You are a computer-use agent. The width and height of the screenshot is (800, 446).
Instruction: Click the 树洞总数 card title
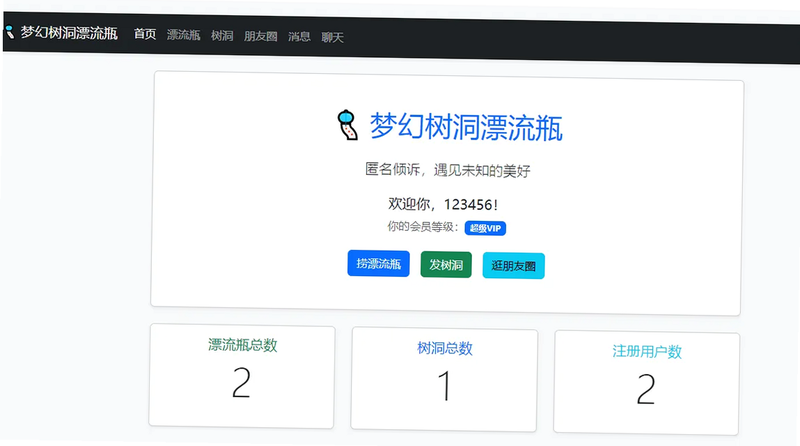pos(445,348)
